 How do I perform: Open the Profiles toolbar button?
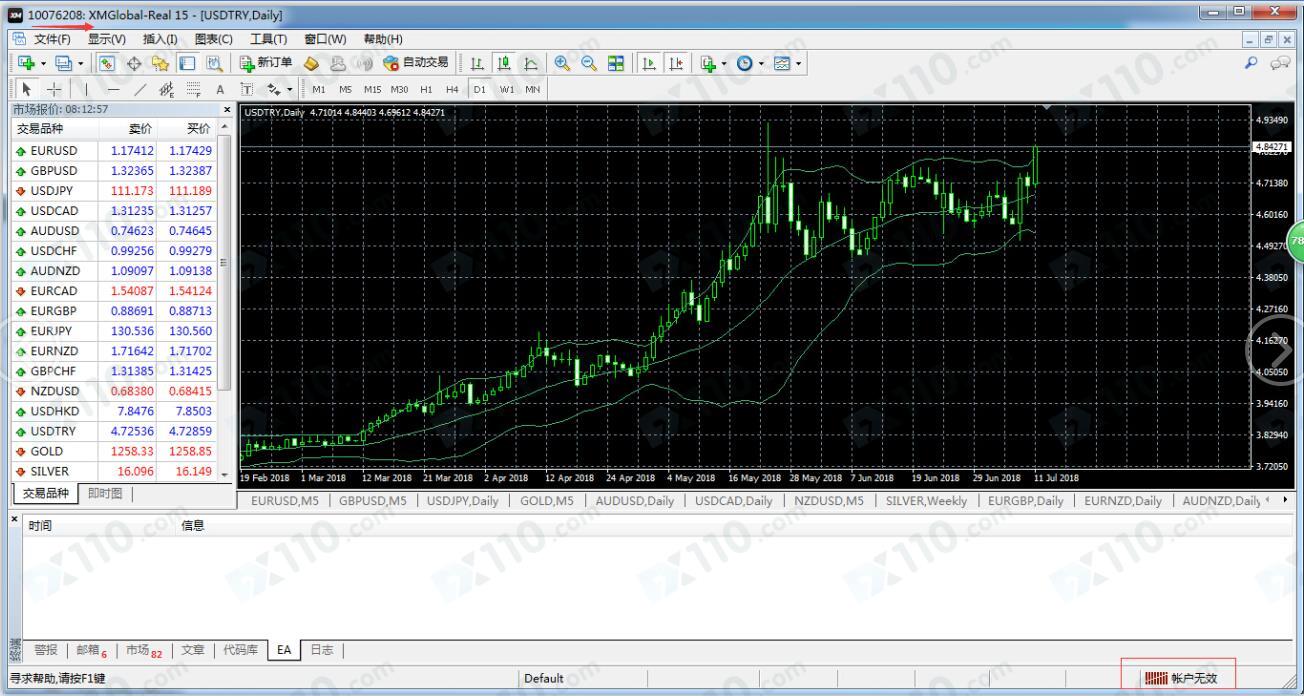(x=63, y=63)
